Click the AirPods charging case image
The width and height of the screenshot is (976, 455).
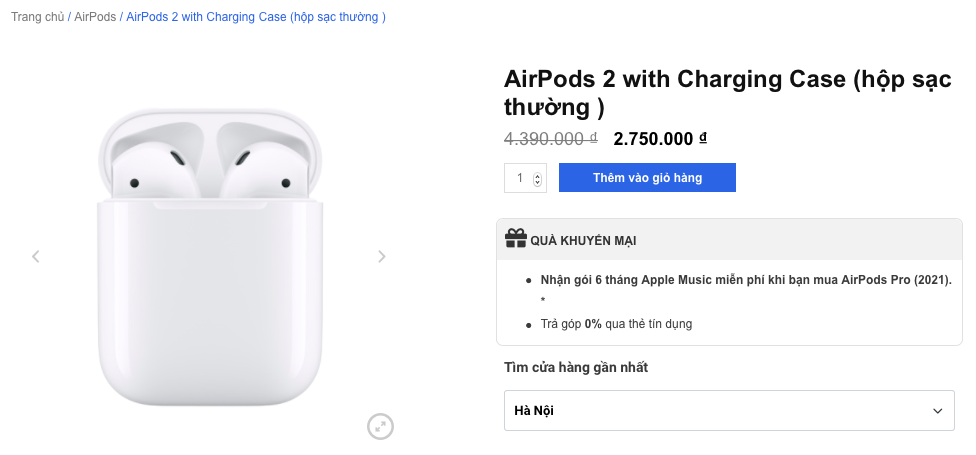[x=210, y=256]
